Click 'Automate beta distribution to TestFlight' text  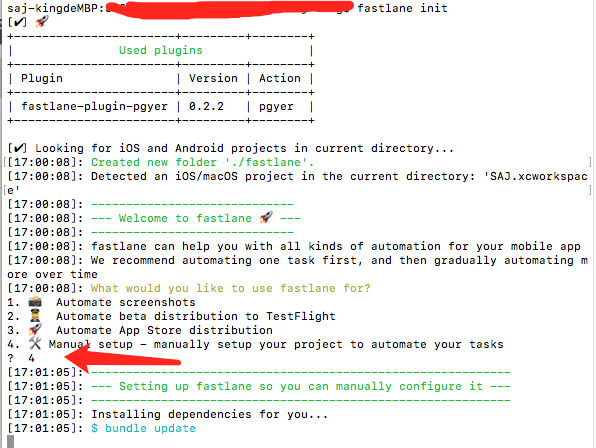[x=196, y=316]
